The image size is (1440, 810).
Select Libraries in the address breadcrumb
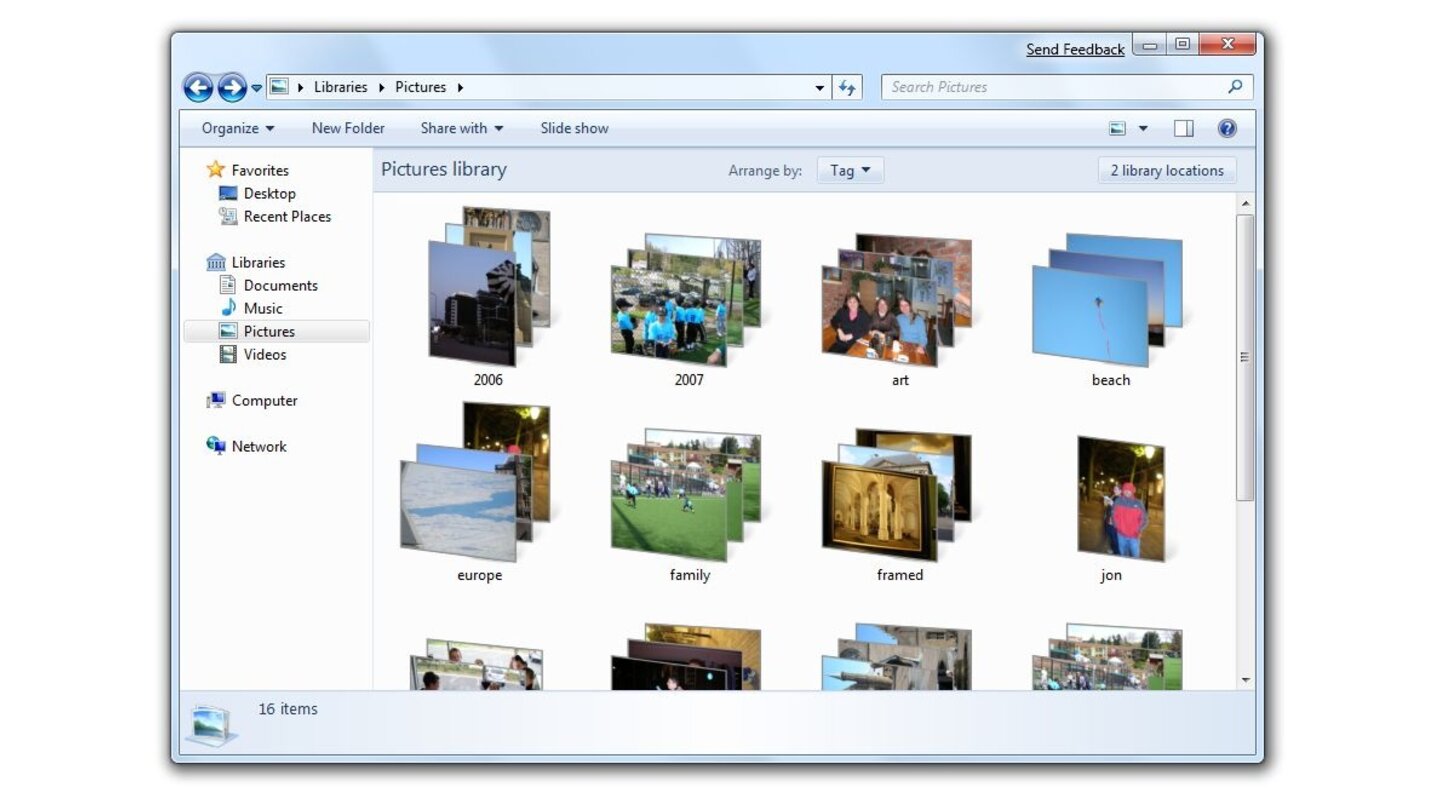pos(340,87)
